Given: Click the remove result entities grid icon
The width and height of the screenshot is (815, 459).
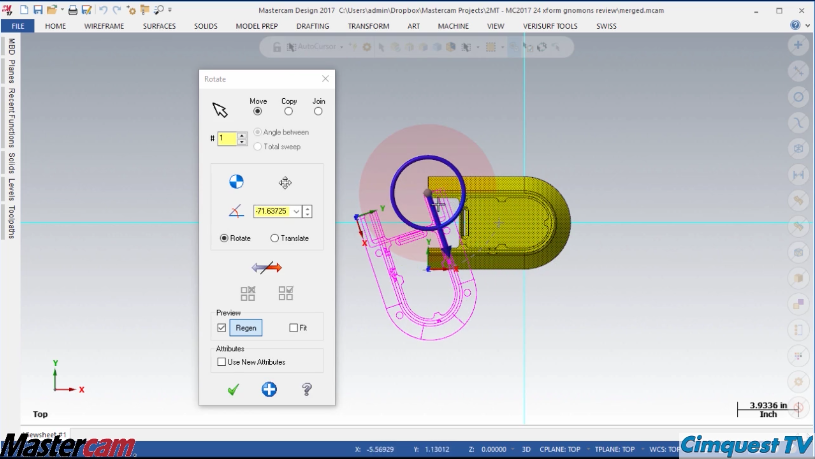Looking at the screenshot, I should [248, 293].
